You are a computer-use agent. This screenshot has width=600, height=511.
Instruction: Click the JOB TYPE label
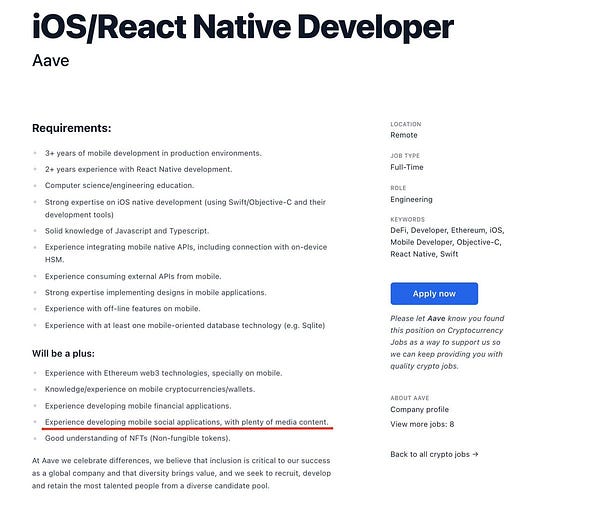[x=405, y=156]
